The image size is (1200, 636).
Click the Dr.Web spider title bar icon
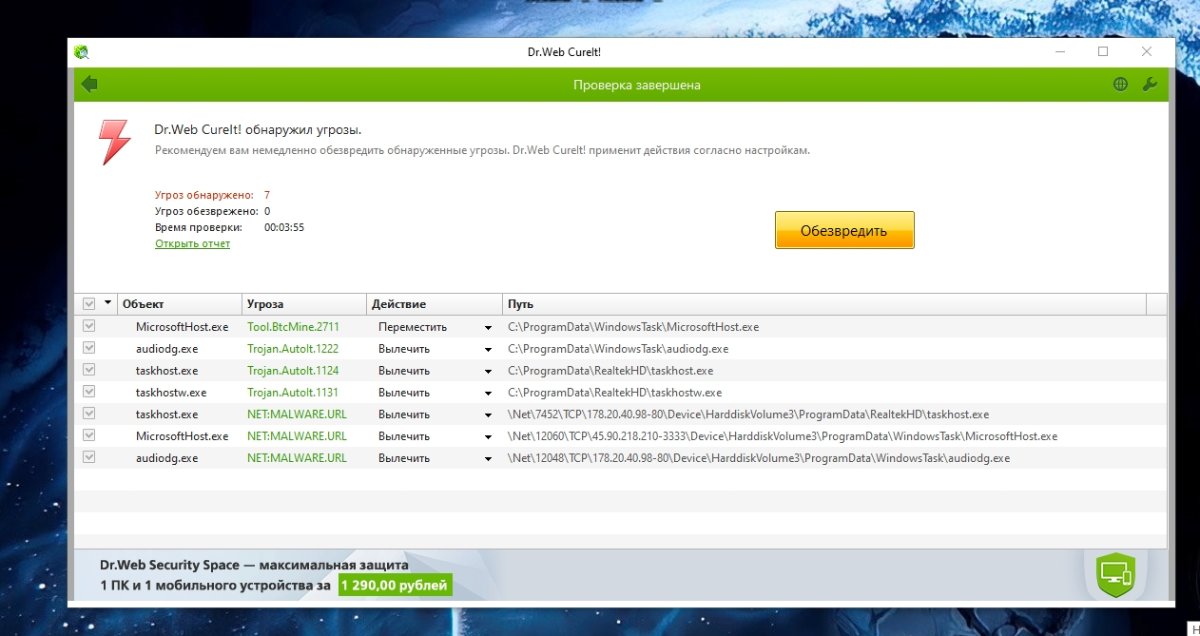[x=82, y=52]
